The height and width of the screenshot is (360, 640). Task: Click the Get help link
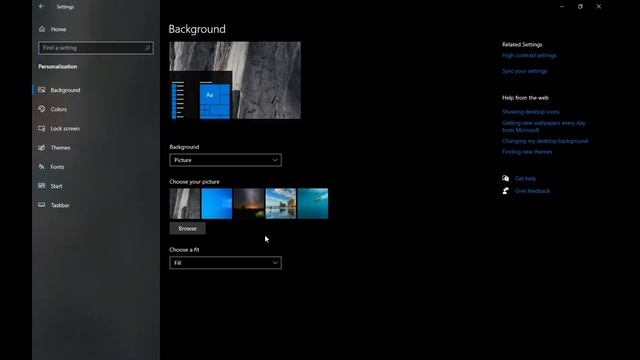click(x=525, y=178)
